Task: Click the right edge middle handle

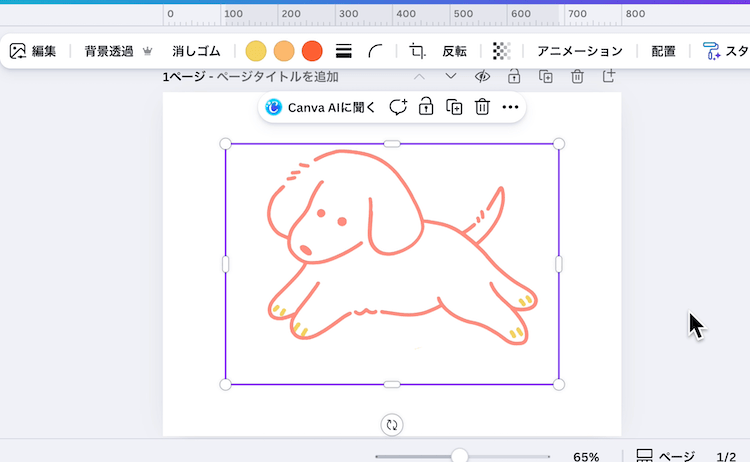Action: (559, 264)
